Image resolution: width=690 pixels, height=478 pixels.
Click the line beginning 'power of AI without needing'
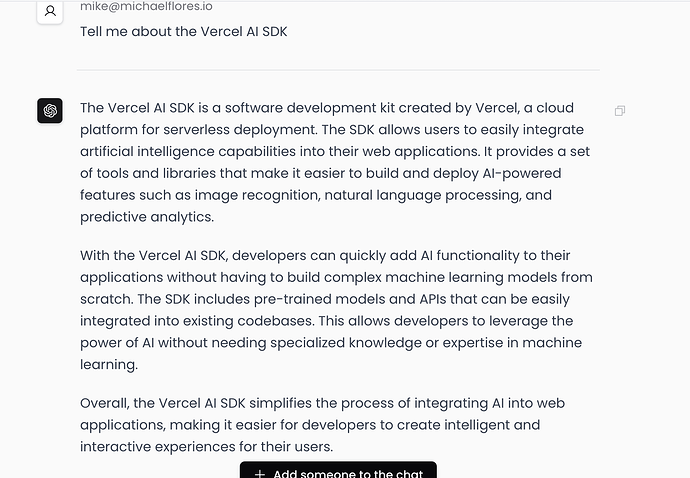tap(331, 343)
